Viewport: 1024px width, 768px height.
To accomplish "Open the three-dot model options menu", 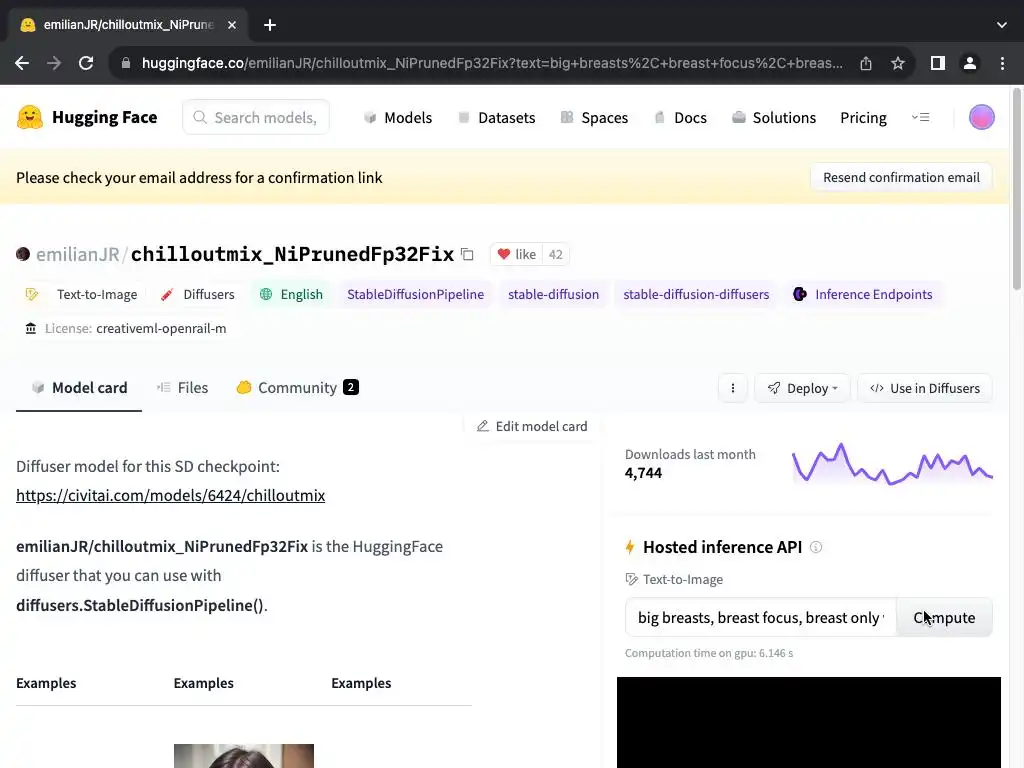I will (x=733, y=389).
